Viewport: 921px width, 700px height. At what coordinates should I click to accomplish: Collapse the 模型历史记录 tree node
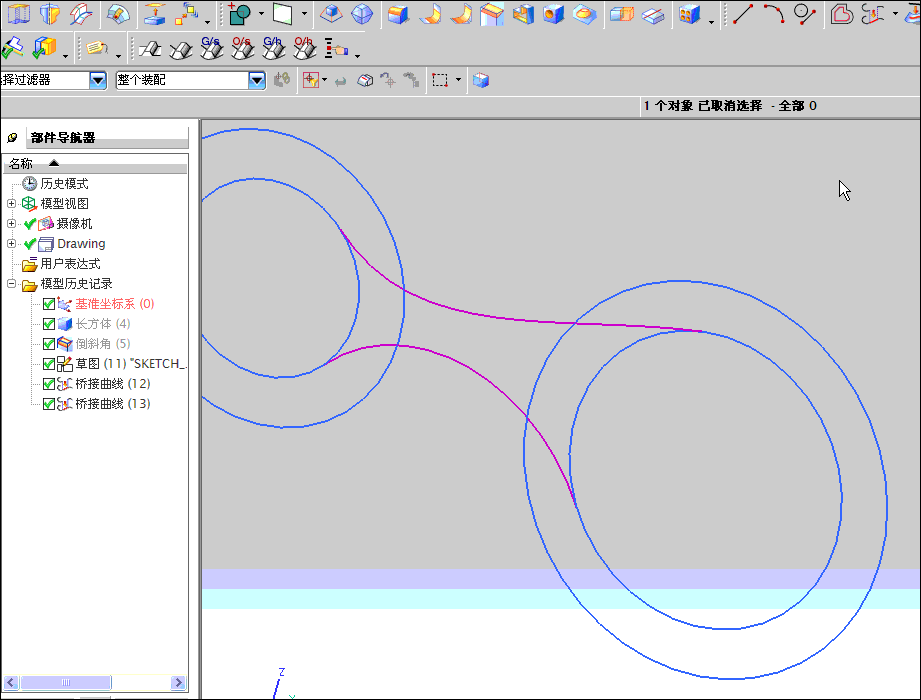pos(11,284)
